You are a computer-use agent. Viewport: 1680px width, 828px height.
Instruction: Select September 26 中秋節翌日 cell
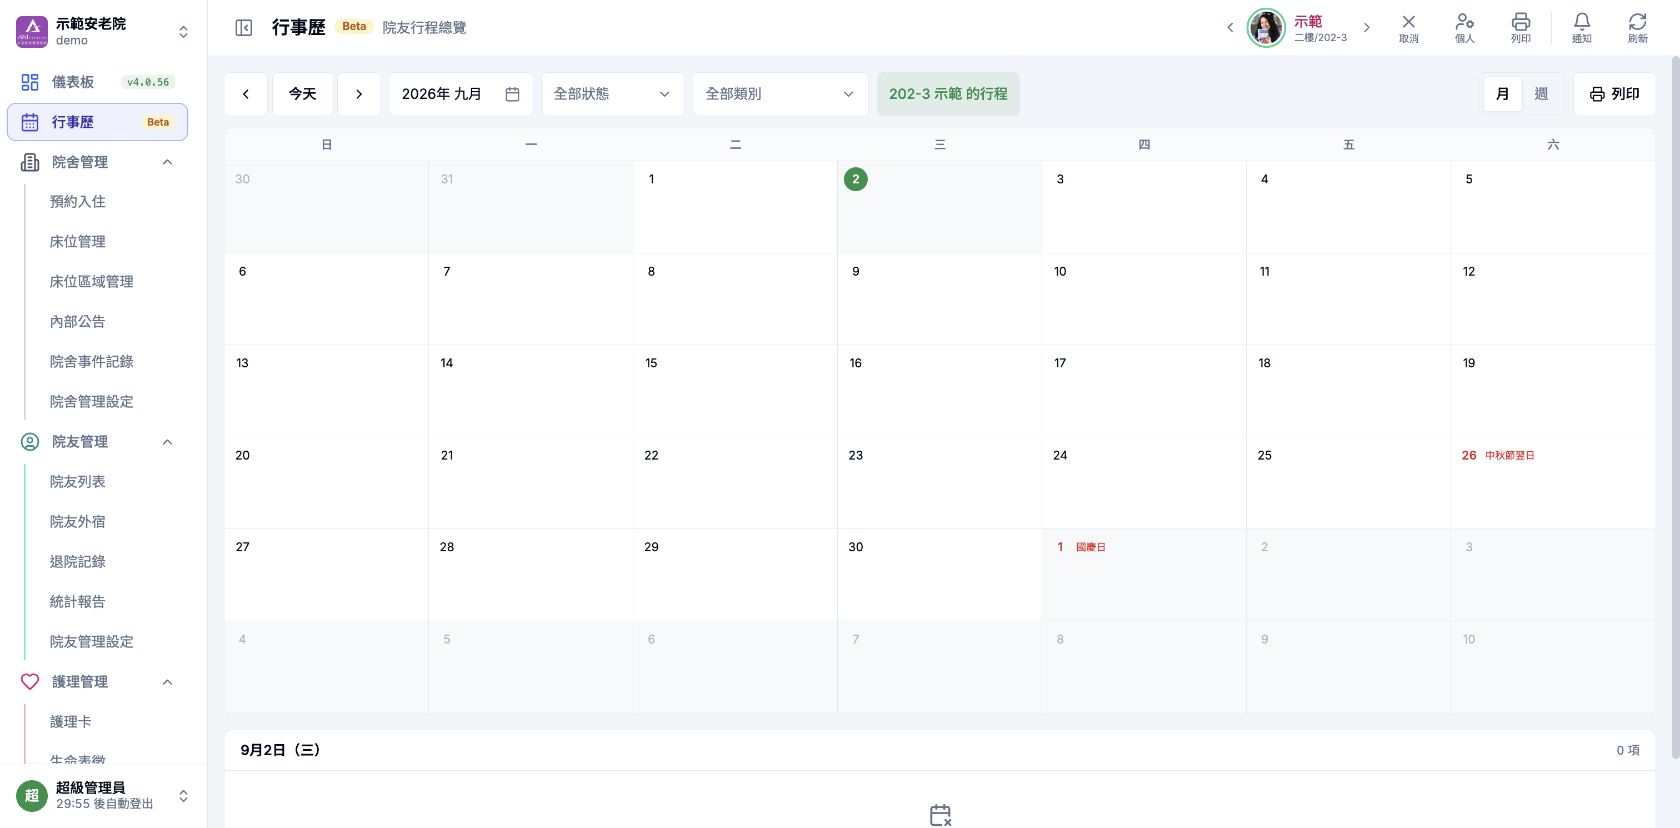click(1552, 483)
